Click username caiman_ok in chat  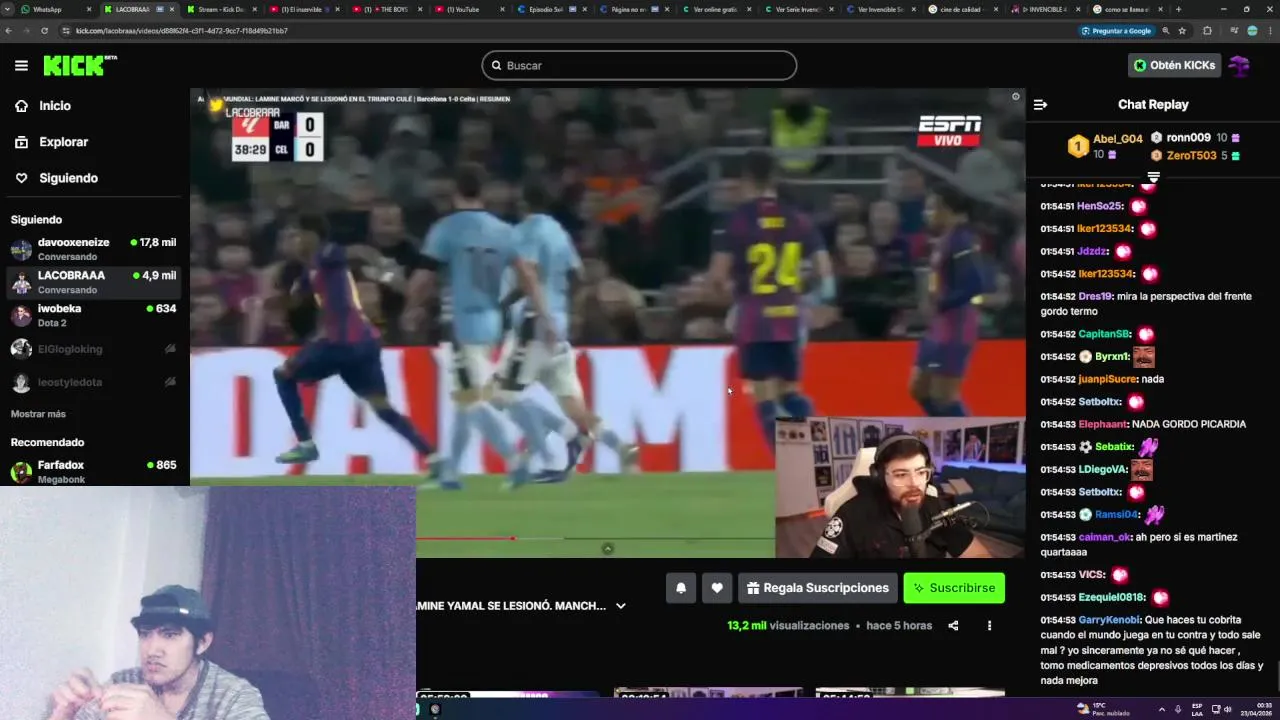pos(1104,537)
